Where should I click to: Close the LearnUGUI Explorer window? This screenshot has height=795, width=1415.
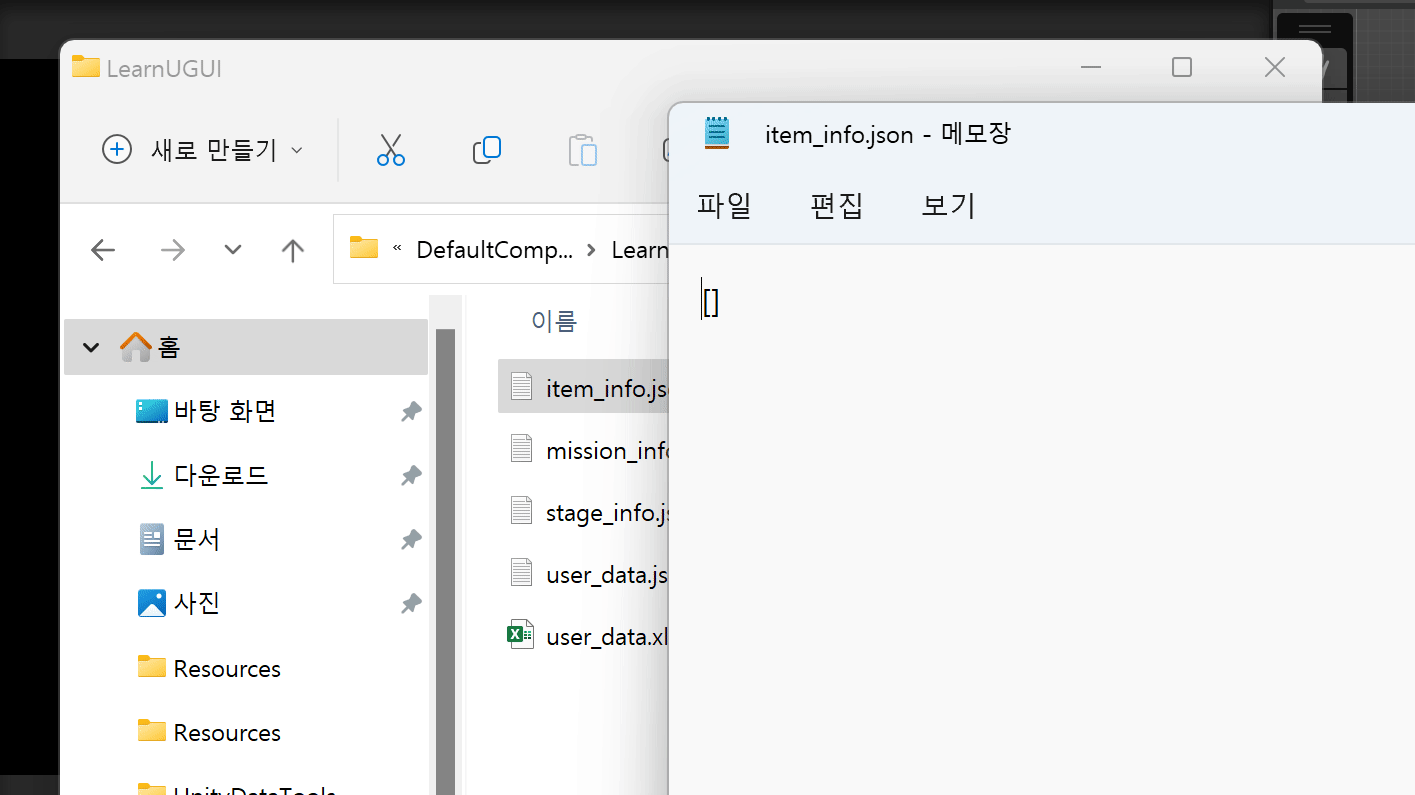(1275, 67)
